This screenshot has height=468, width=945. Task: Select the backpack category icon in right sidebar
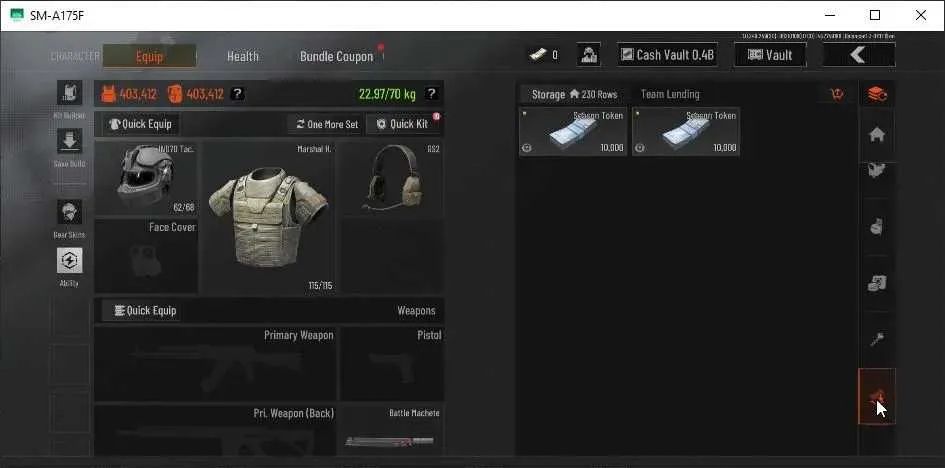pyautogui.click(x=877, y=227)
